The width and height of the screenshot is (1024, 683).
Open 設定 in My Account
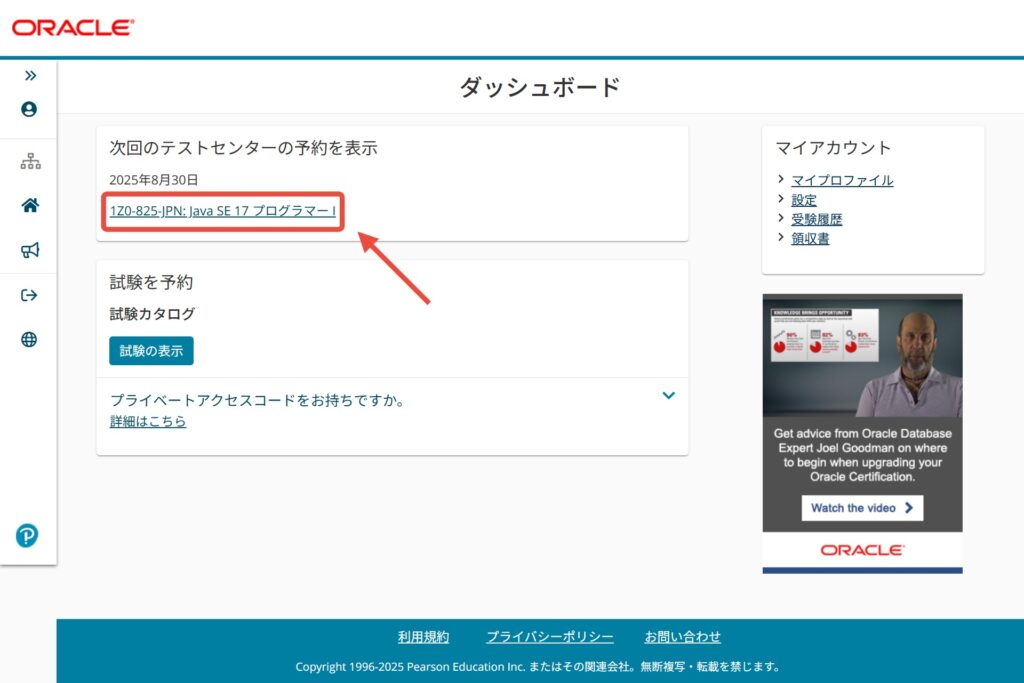point(804,200)
